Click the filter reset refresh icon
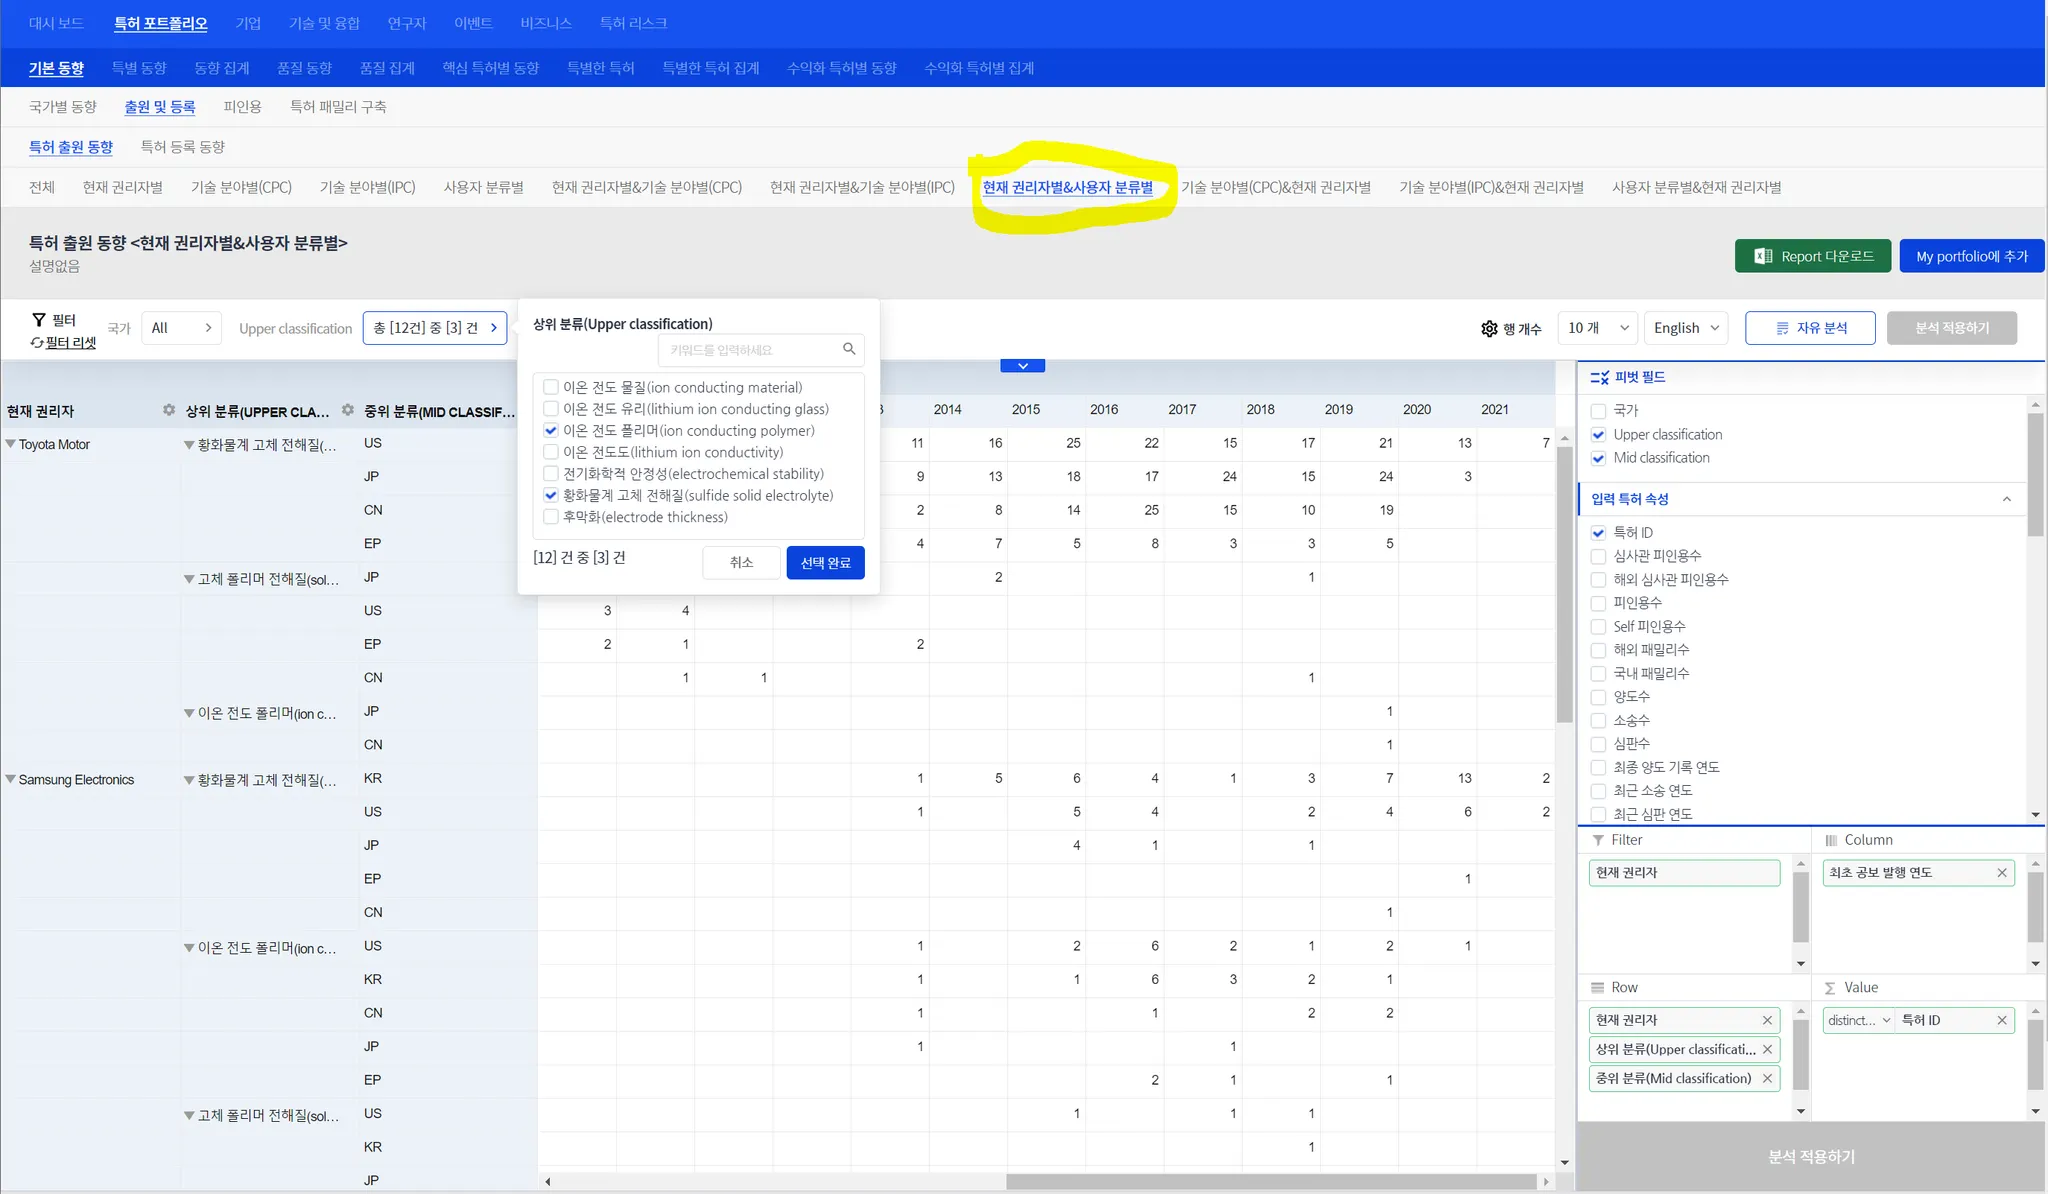 click(37, 343)
